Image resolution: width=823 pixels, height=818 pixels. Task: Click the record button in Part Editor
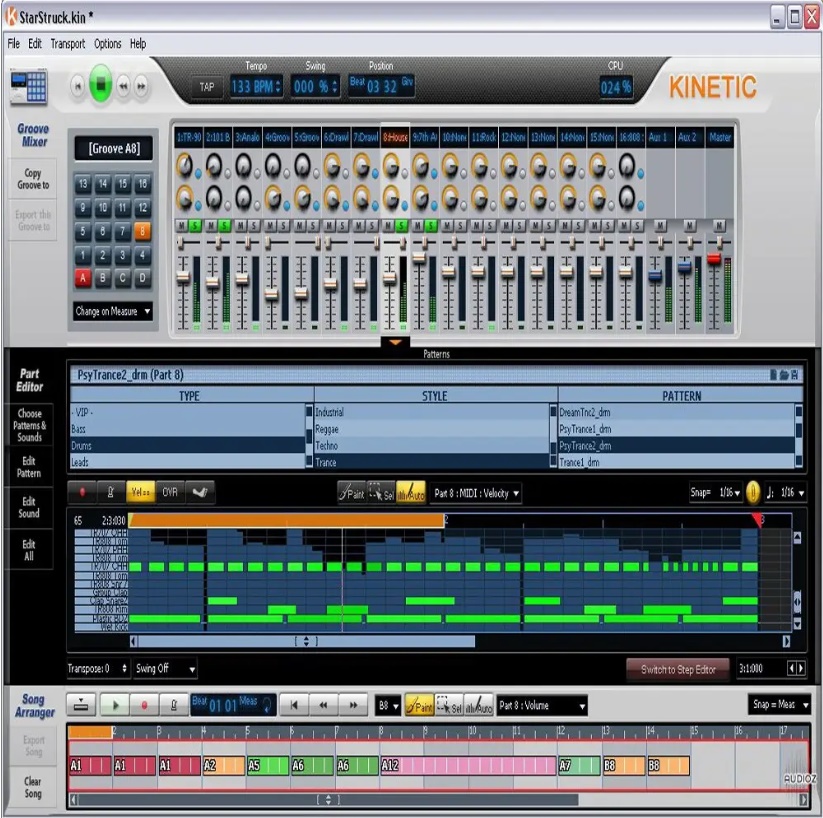[x=83, y=493]
